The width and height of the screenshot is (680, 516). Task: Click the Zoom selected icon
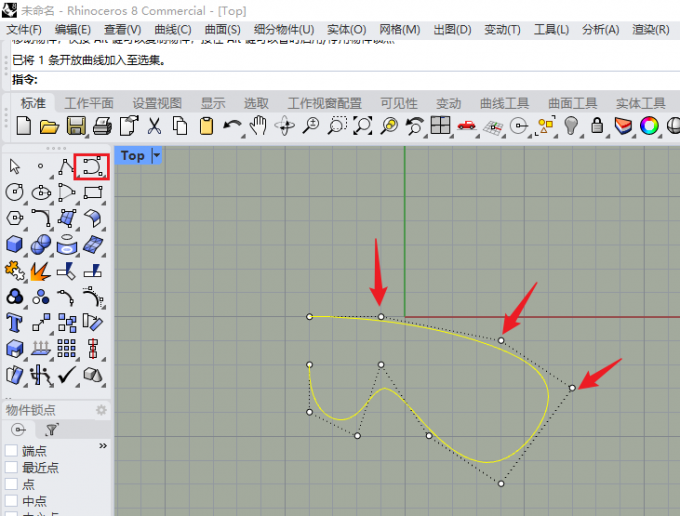coord(389,126)
